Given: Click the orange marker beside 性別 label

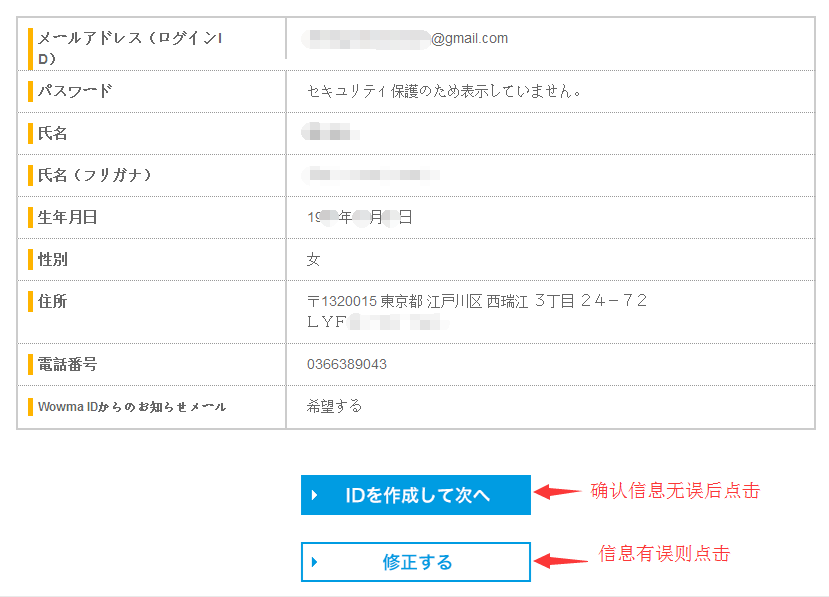Looking at the screenshot, I should [30, 260].
